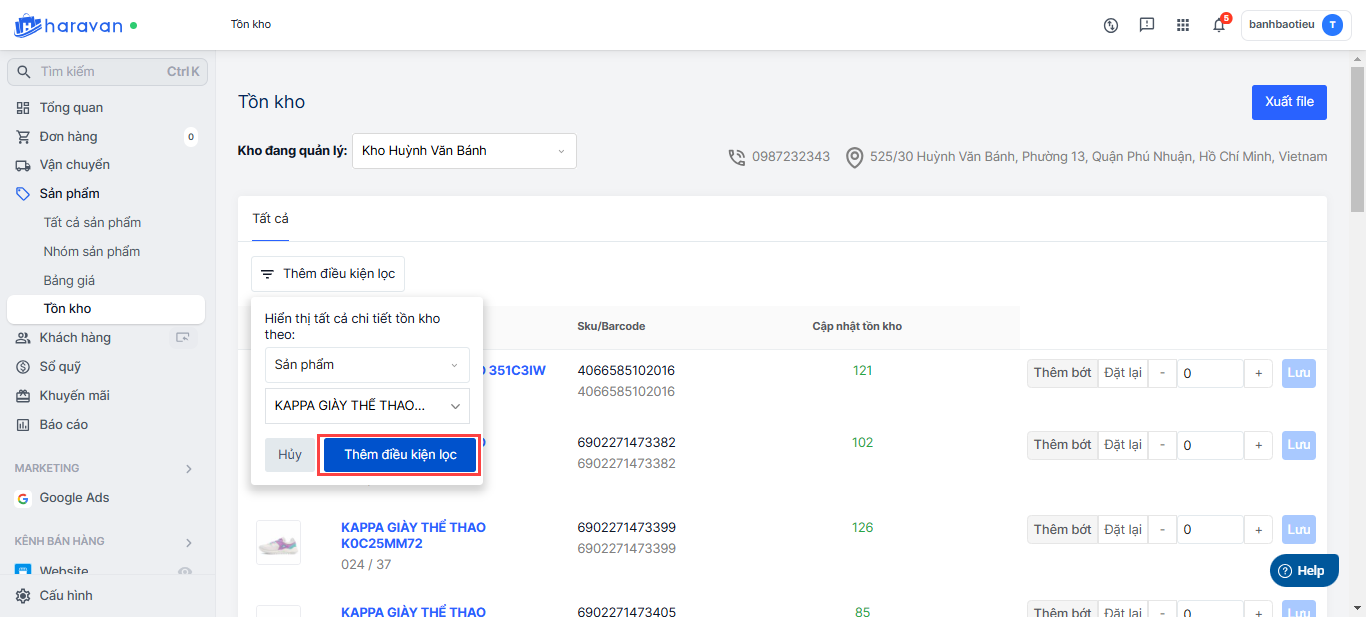The height and width of the screenshot is (617, 1366).
Task: Open Tất cả sản phẩm submenu
Action: coord(92,222)
